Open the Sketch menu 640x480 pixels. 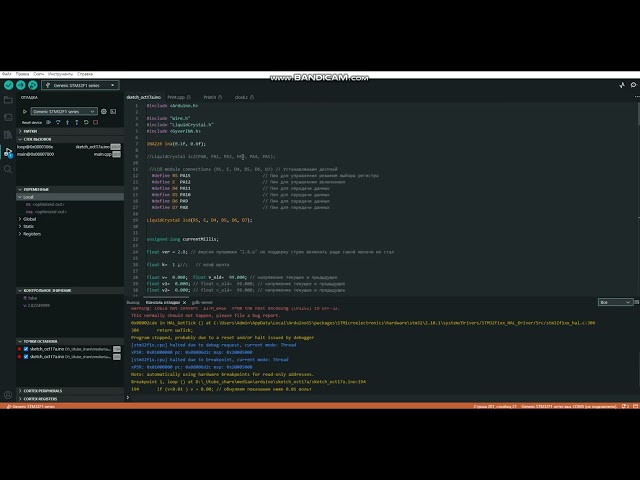38,74
